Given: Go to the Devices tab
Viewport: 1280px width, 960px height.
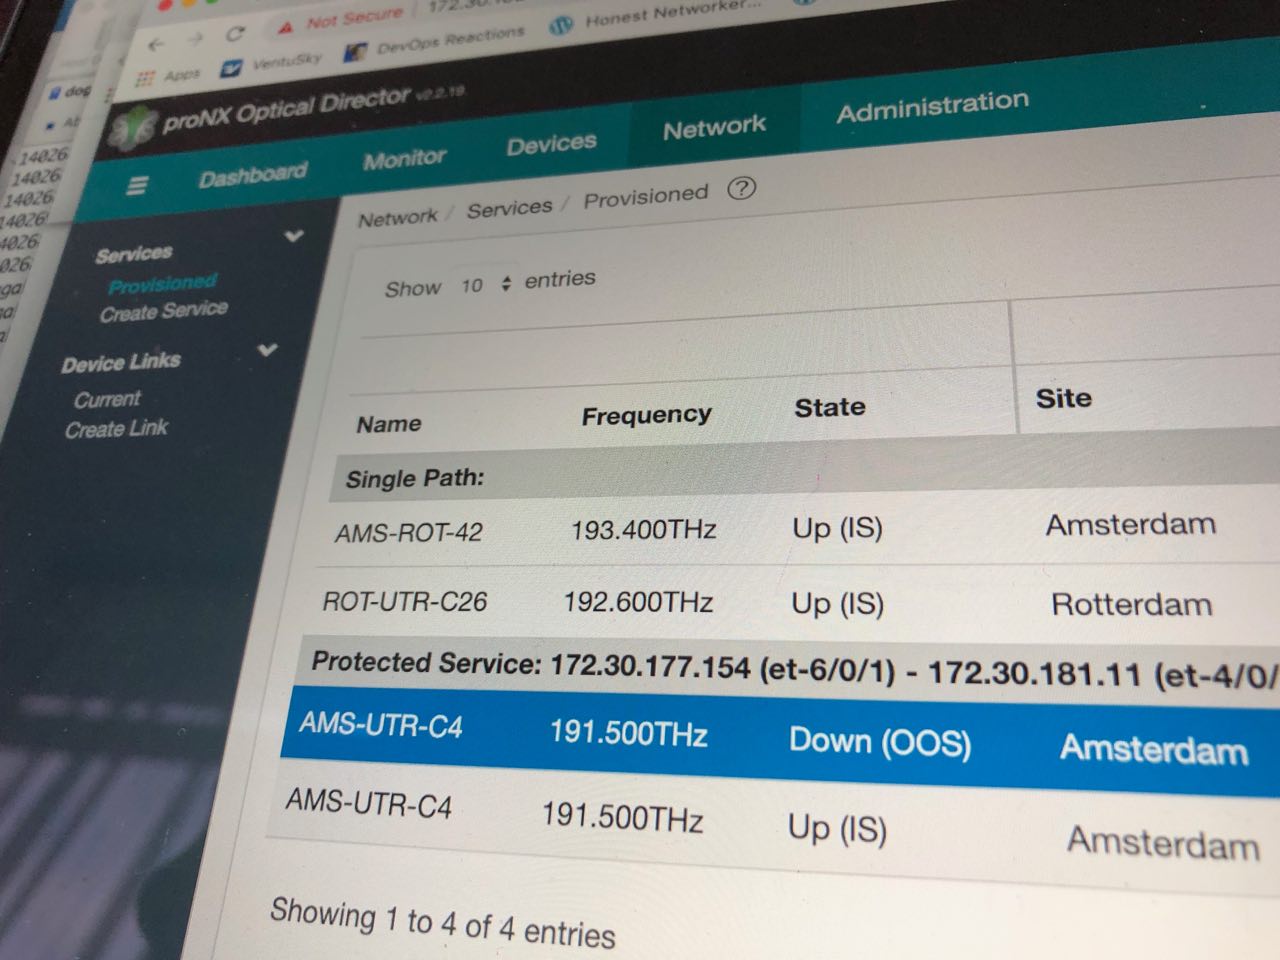Looking at the screenshot, I should [551, 144].
